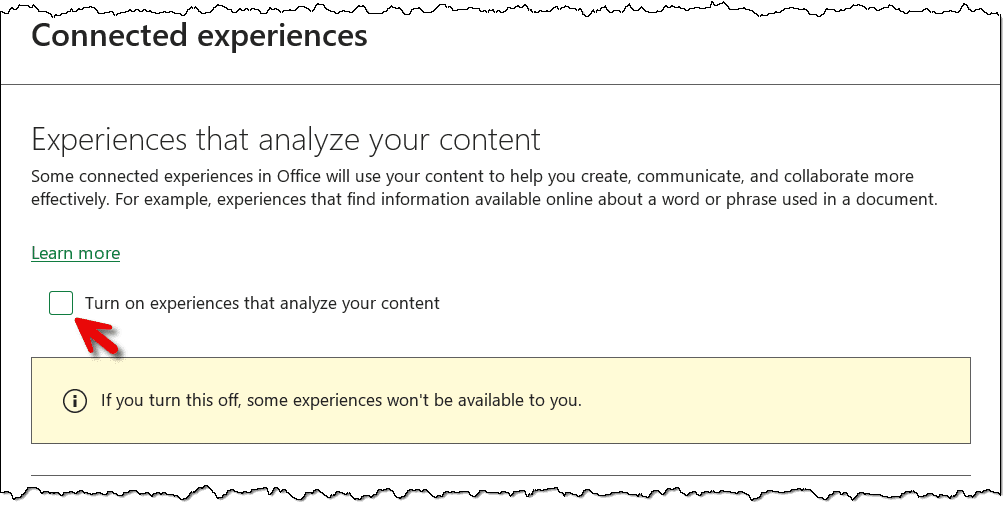
Task: Click the "If you turn this off" message
Action: pos(340,401)
